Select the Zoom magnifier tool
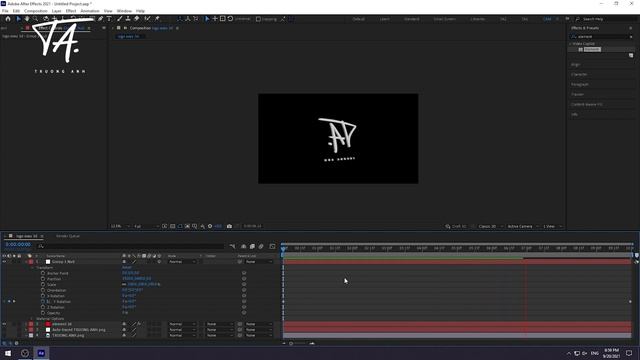This screenshot has height=360, width=640. [36, 19]
